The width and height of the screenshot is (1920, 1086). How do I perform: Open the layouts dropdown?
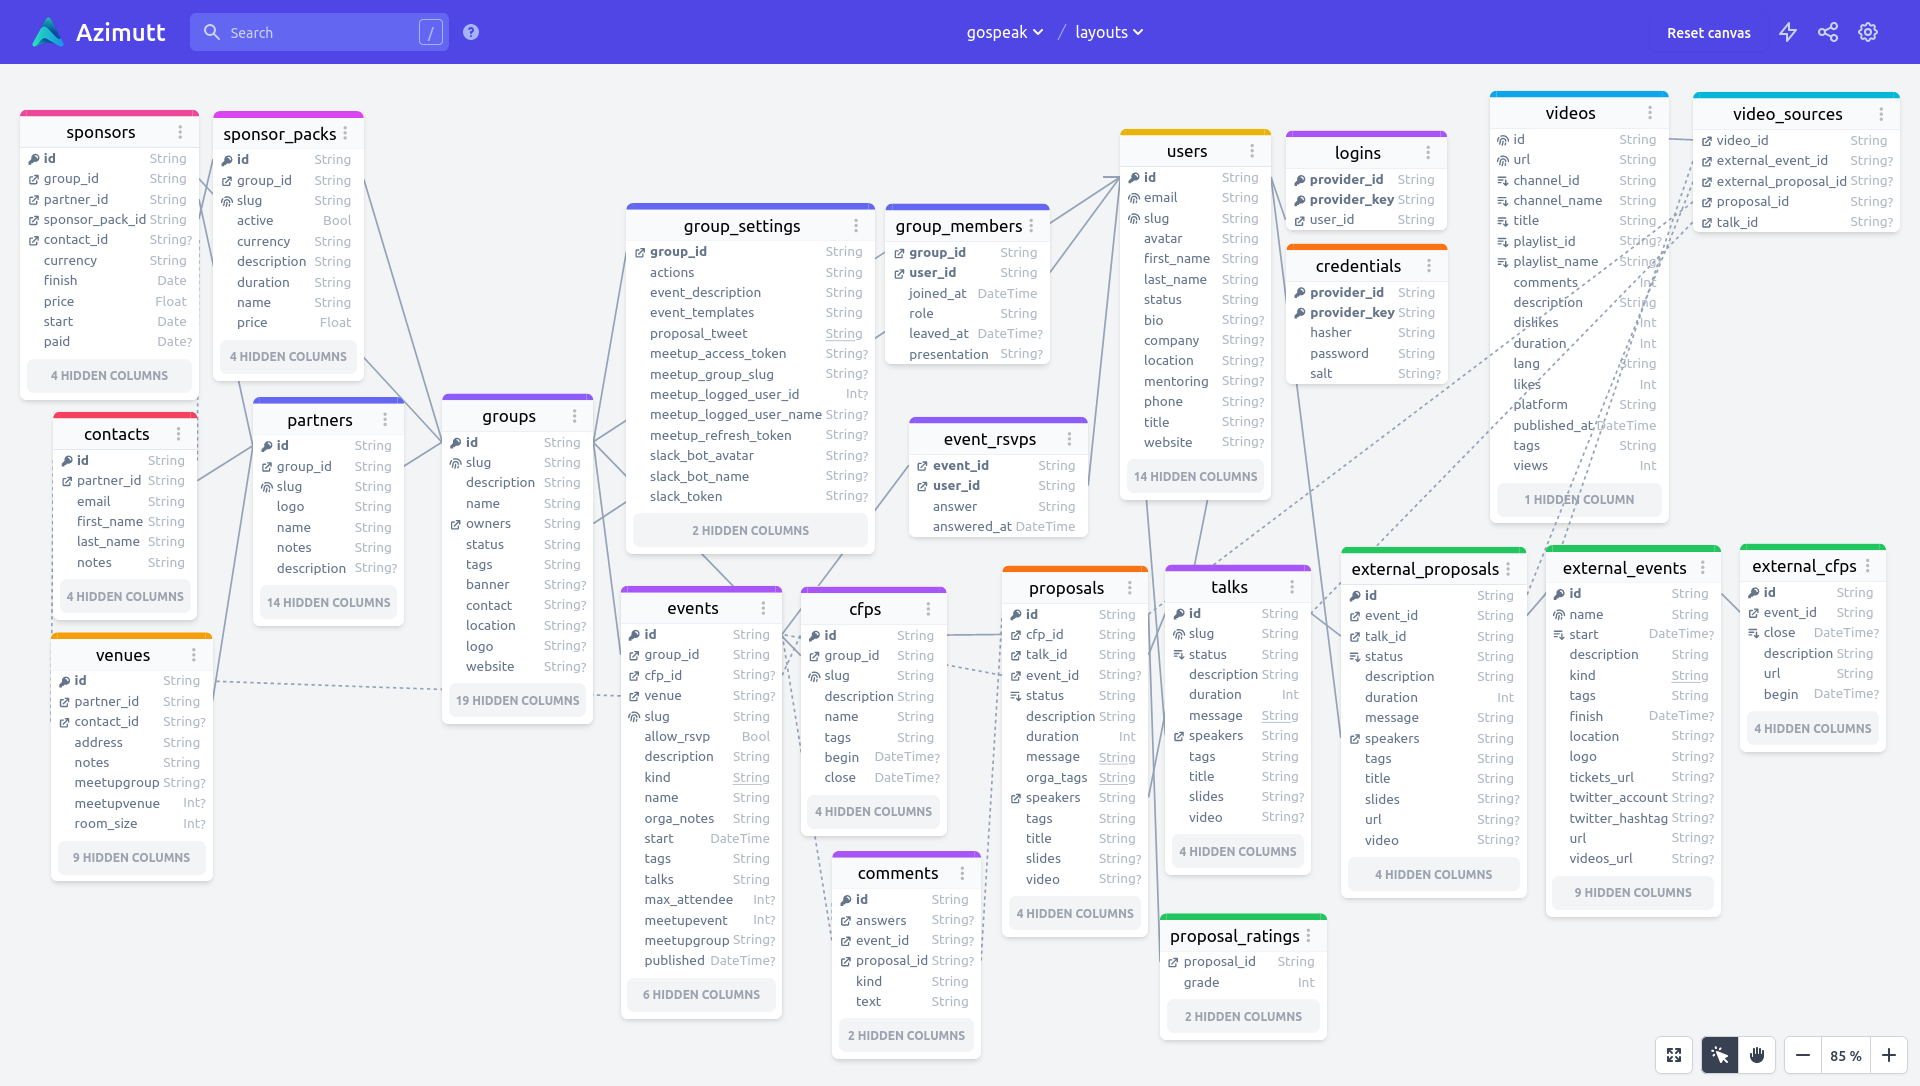click(1108, 32)
